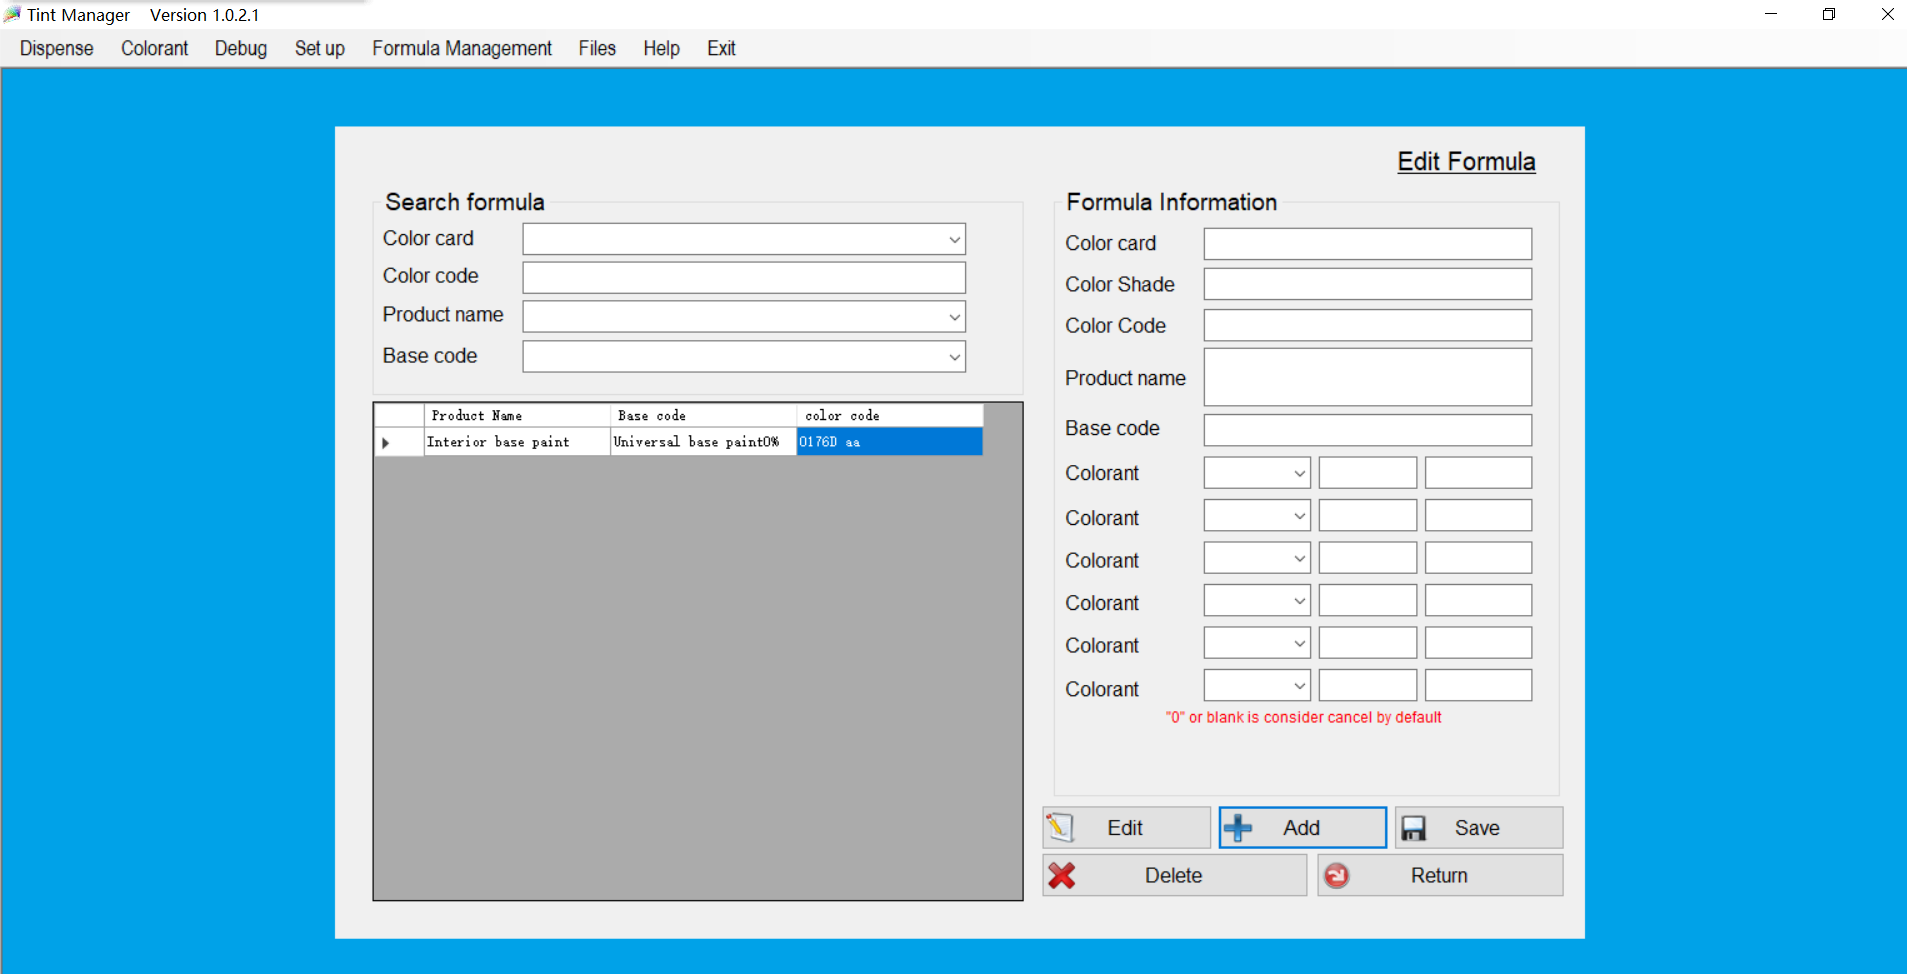Select the '0176D aa' color code cell
Screen dimensions: 1907x974
pos(889,442)
